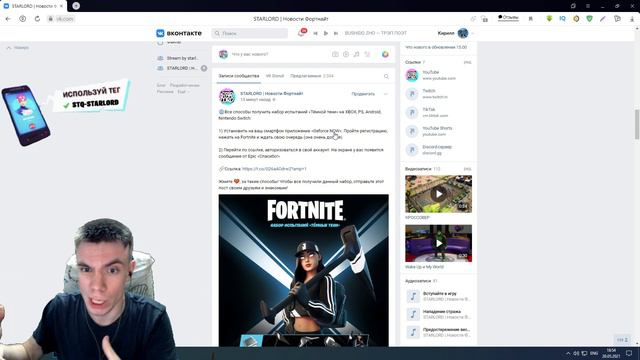Image resolution: width=640 pixels, height=360 pixels.
Task: Open the contacts panel in bottom-right corner
Action: tap(622, 340)
